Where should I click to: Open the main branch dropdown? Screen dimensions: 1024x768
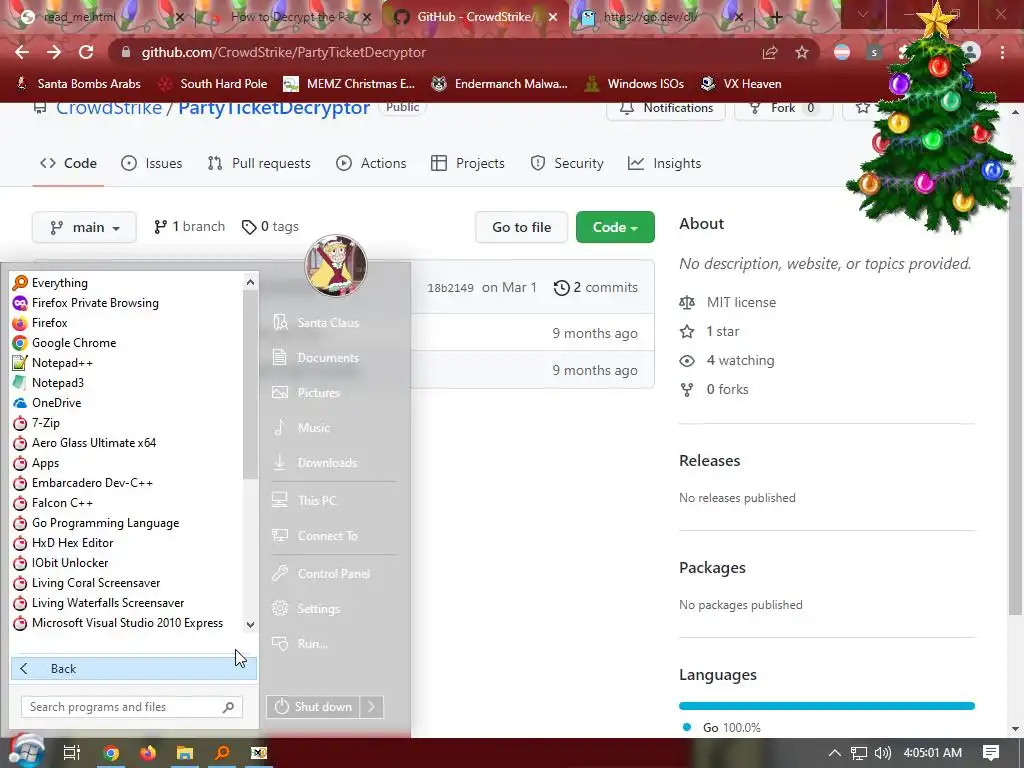tap(84, 227)
